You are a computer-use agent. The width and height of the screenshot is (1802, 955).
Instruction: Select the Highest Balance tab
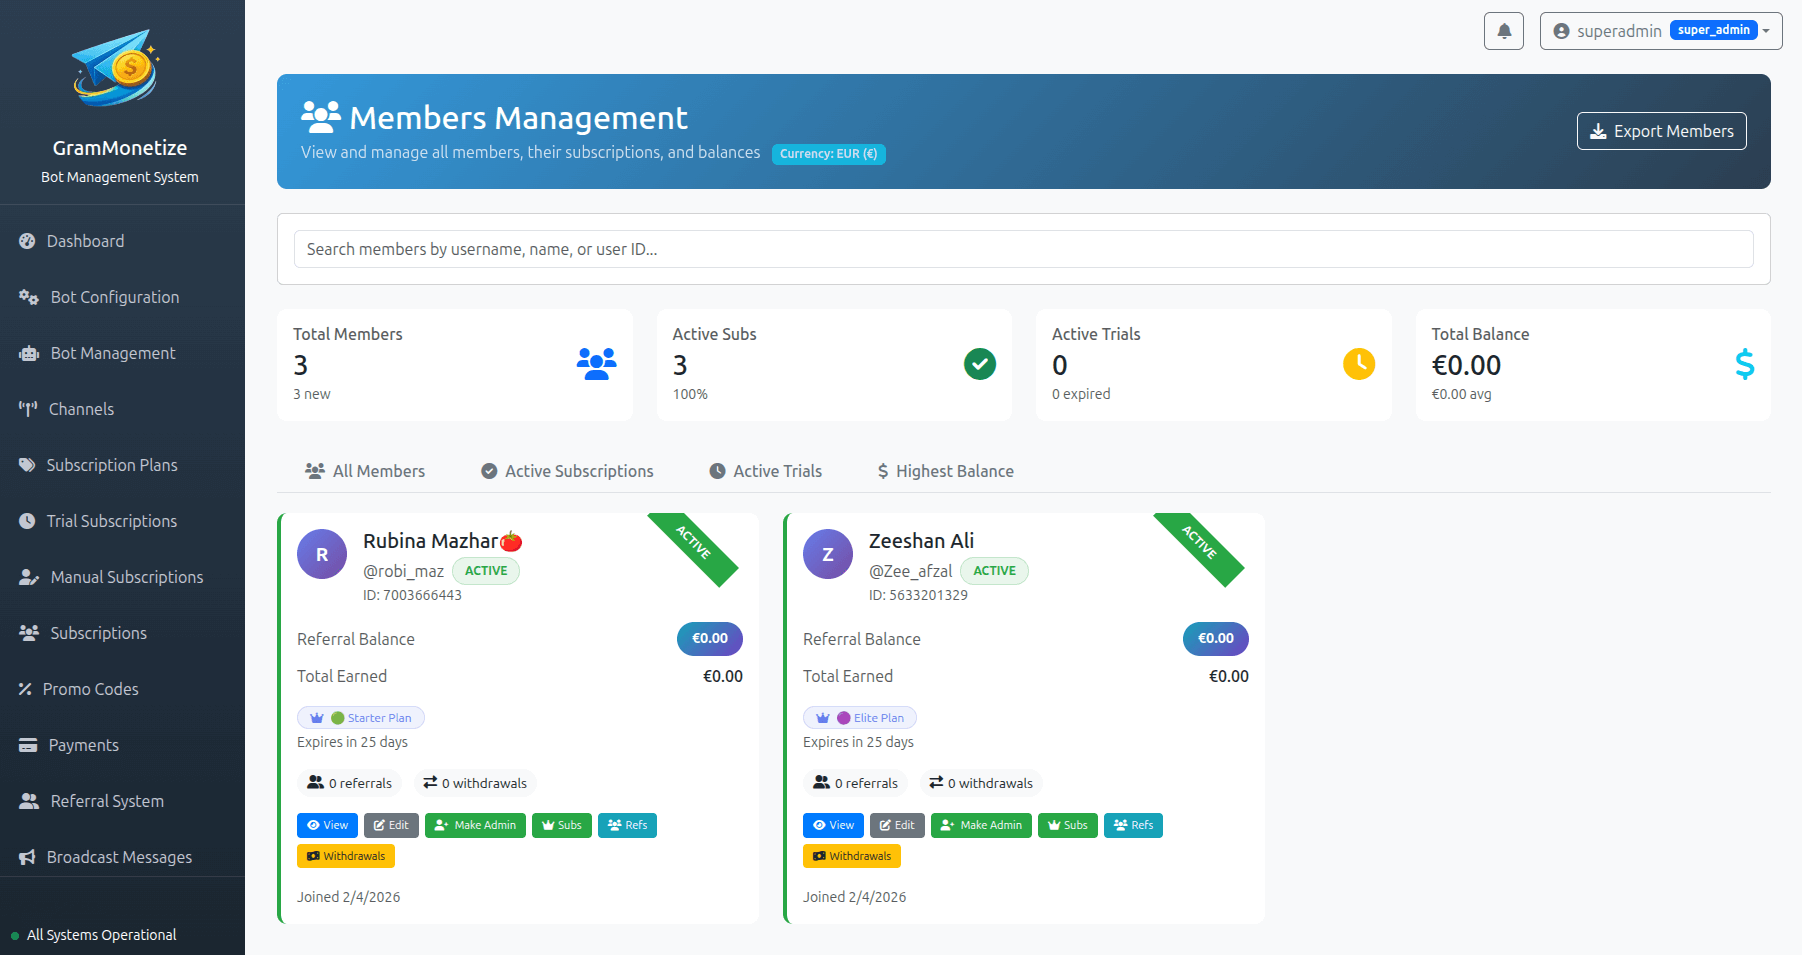(x=943, y=471)
